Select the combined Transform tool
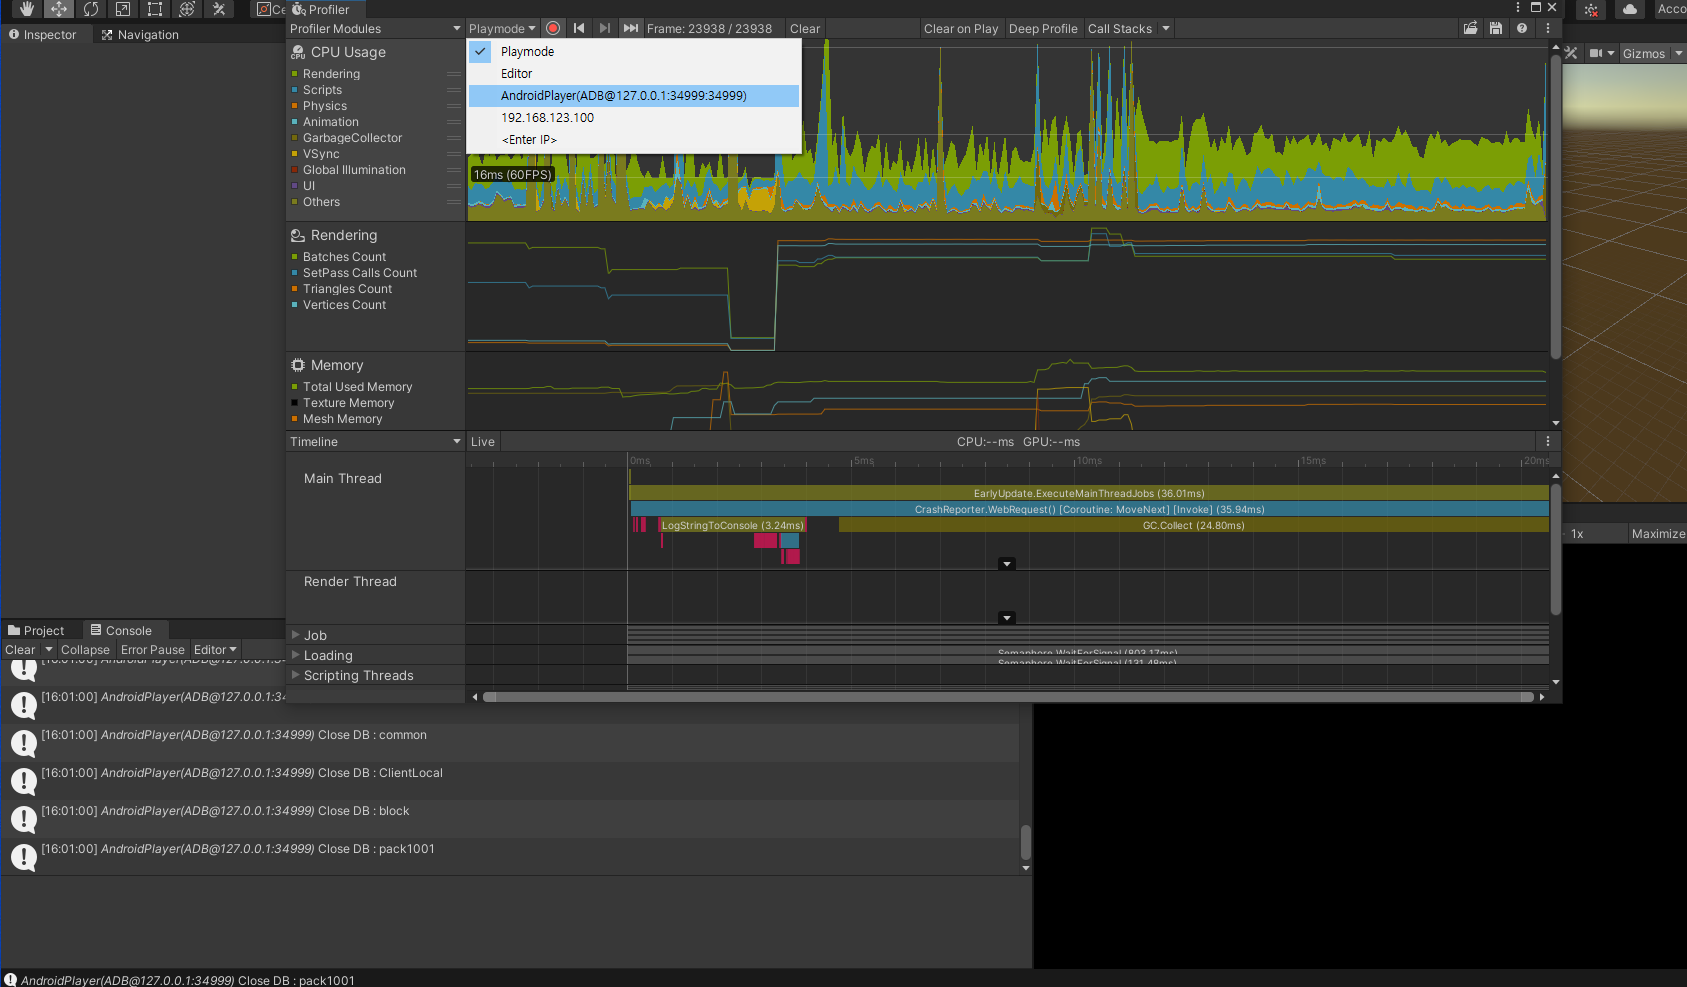The width and height of the screenshot is (1687, 987). [x=187, y=9]
